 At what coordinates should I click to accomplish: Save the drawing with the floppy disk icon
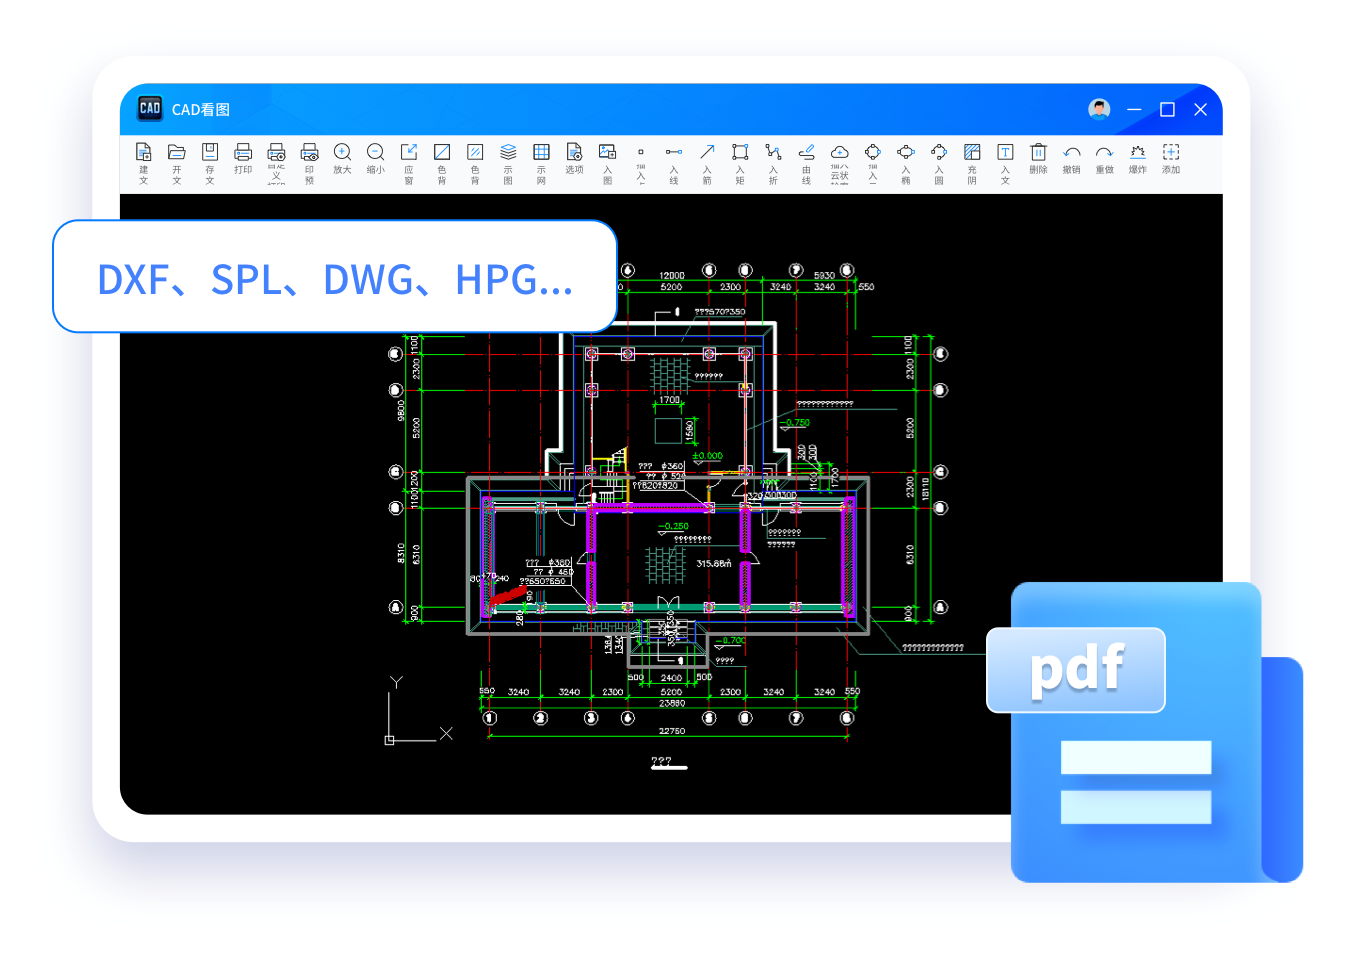(210, 153)
